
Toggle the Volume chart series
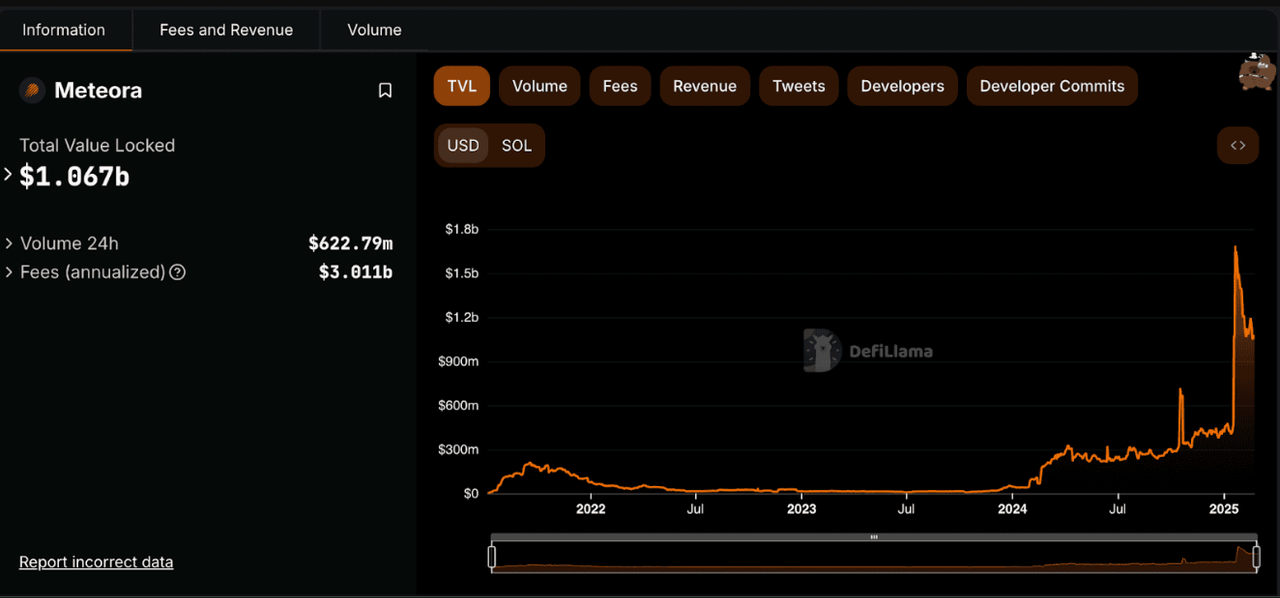(540, 86)
